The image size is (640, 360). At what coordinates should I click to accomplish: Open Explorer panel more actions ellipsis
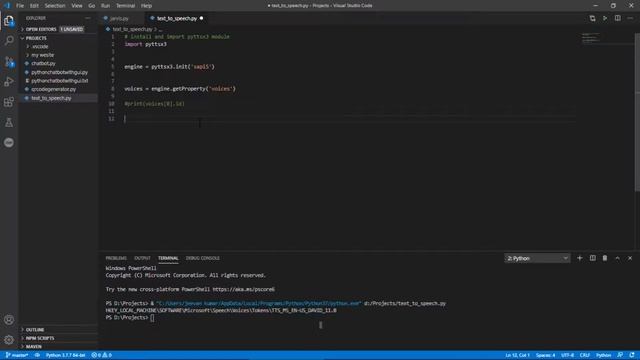click(88, 18)
